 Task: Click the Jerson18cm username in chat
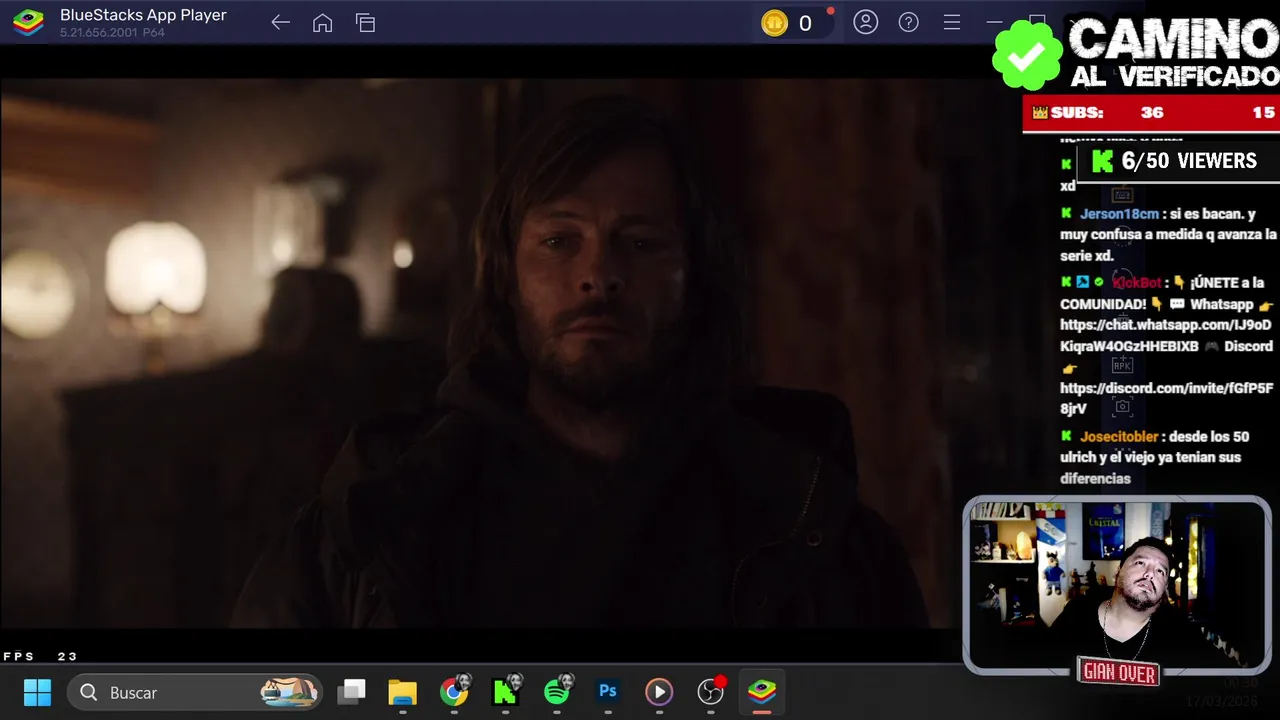[1119, 214]
